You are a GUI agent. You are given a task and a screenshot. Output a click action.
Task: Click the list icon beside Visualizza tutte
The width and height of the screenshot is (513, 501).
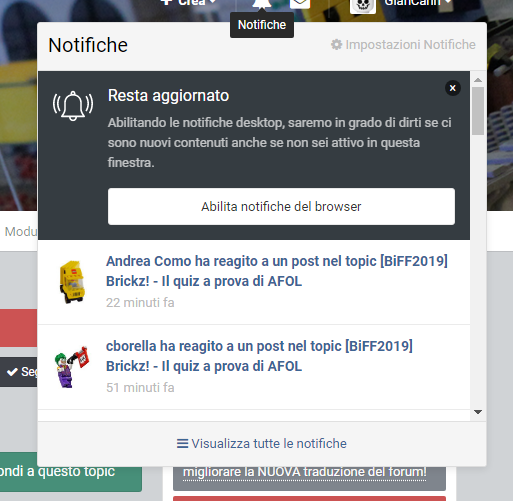coord(182,444)
